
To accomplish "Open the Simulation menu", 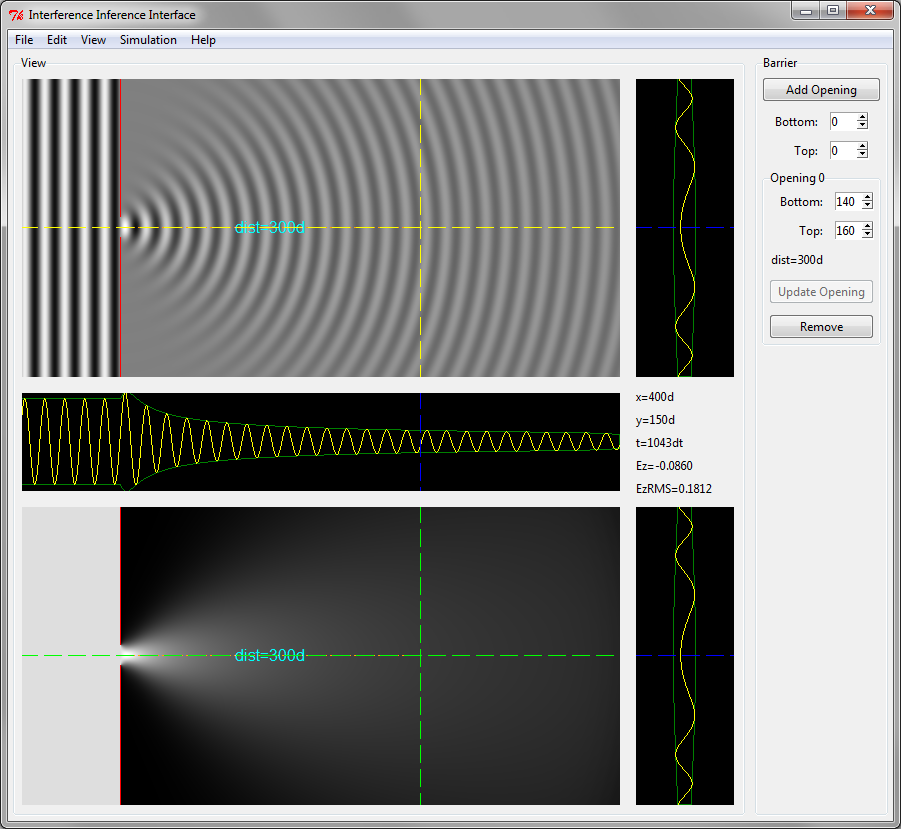I will click(148, 40).
